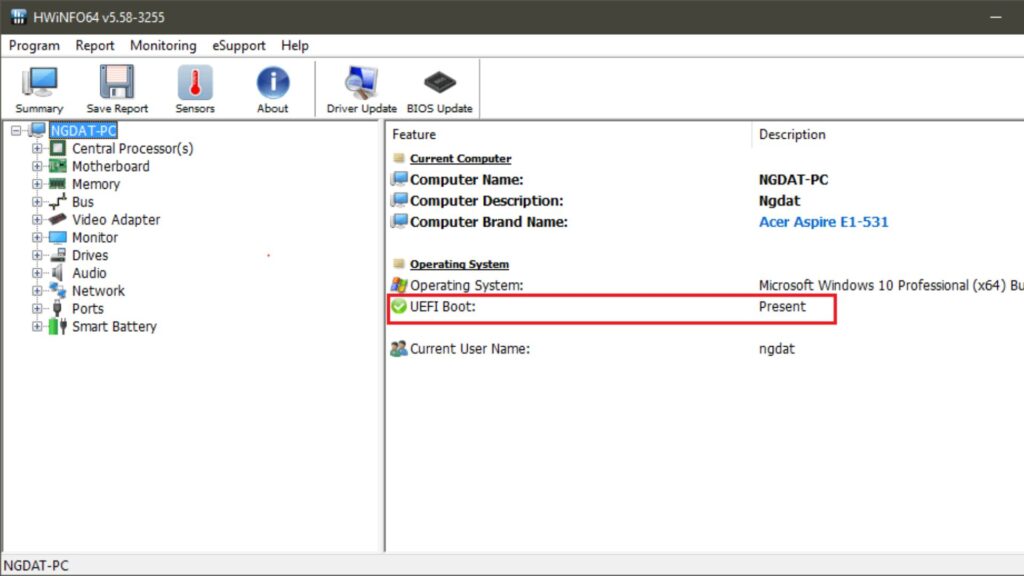This screenshot has width=1024, height=576.
Task: Select the Video Adapter icon
Action: 58,219
